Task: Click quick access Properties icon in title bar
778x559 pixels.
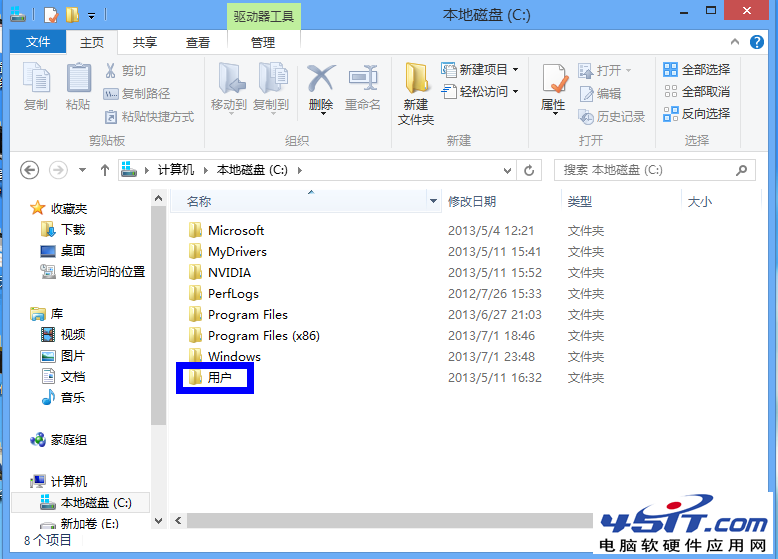Action: point(51,15)
